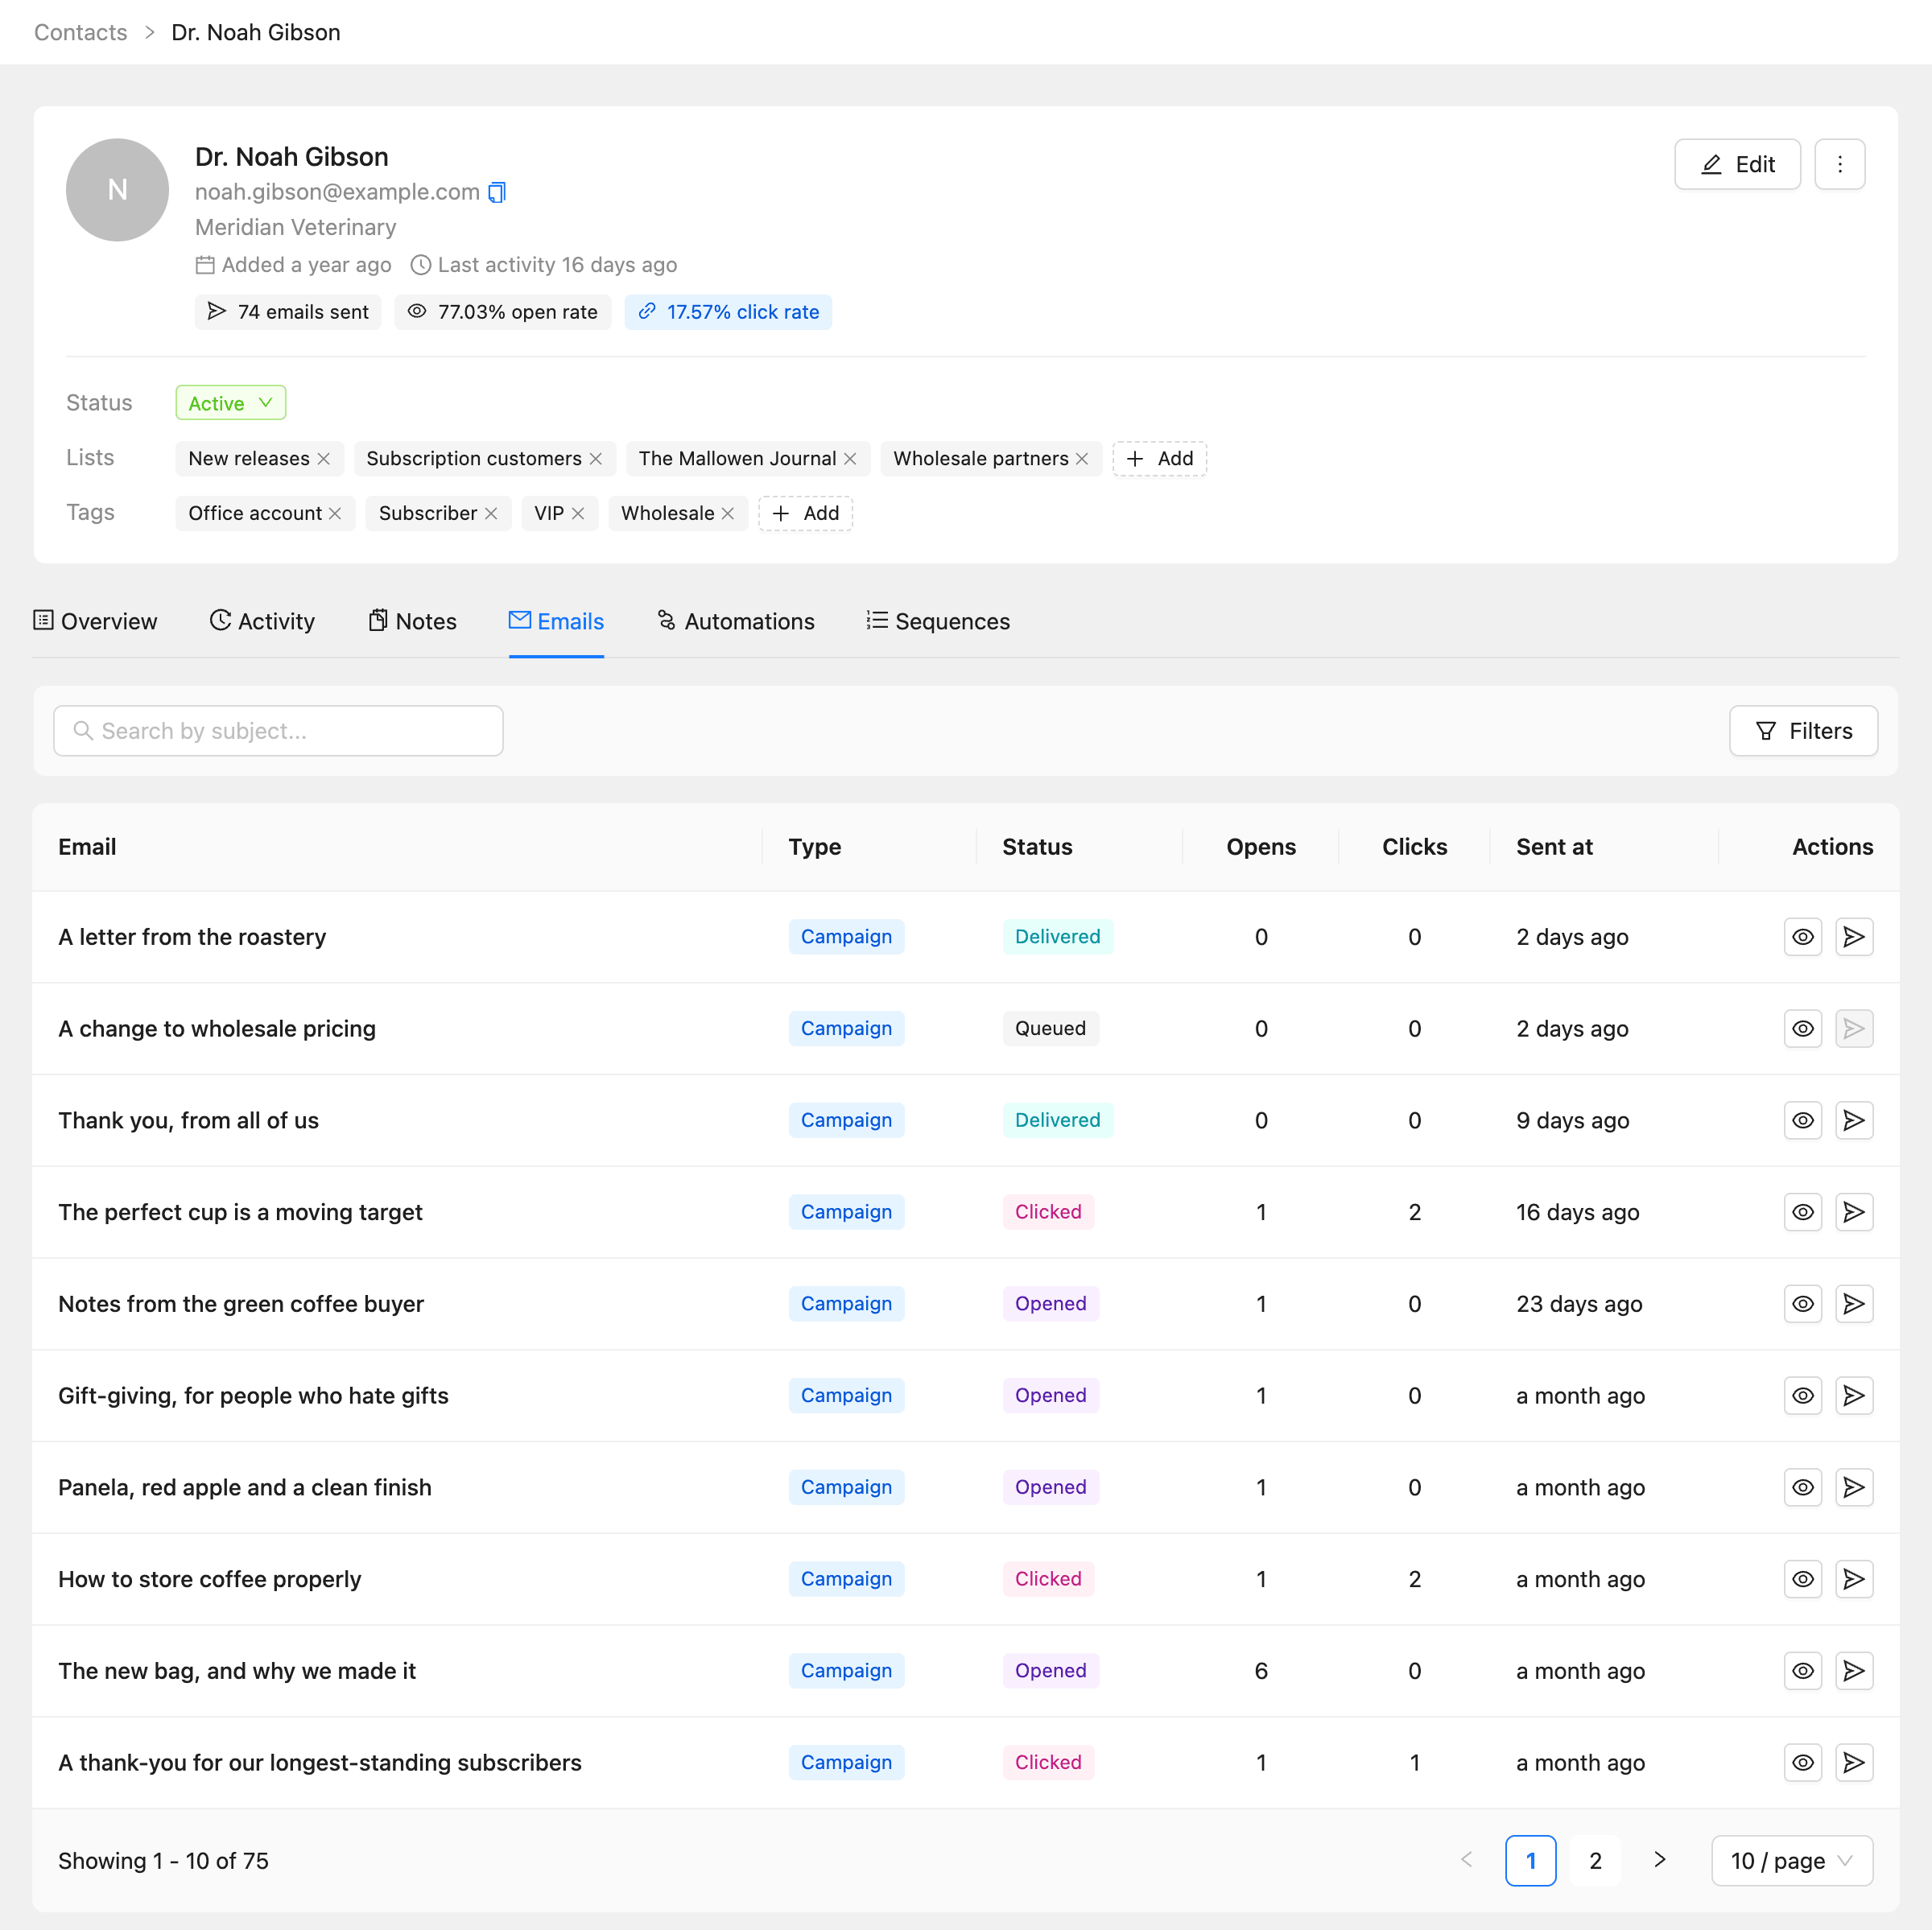
Task: Open the 10 / page size dropdown
Action: (1791, 1861)
